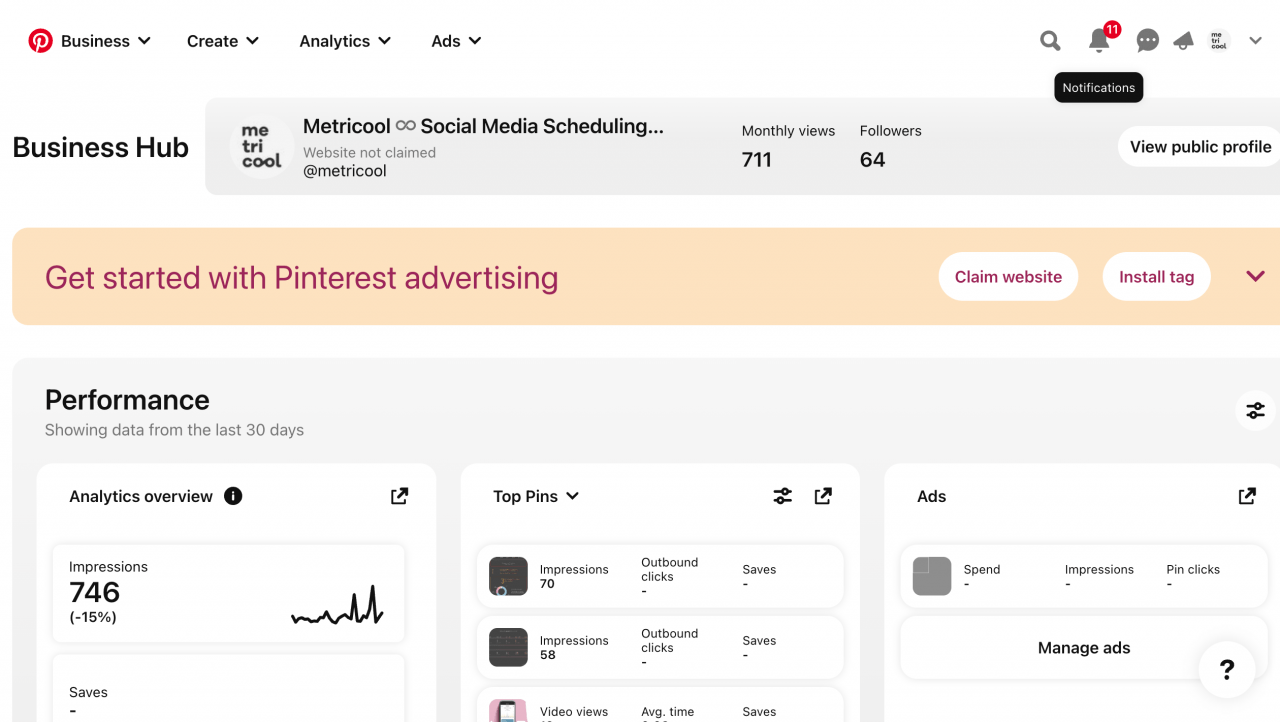Click the Claim website button
Screen dimensions: 1280x722
(1008, 277)
